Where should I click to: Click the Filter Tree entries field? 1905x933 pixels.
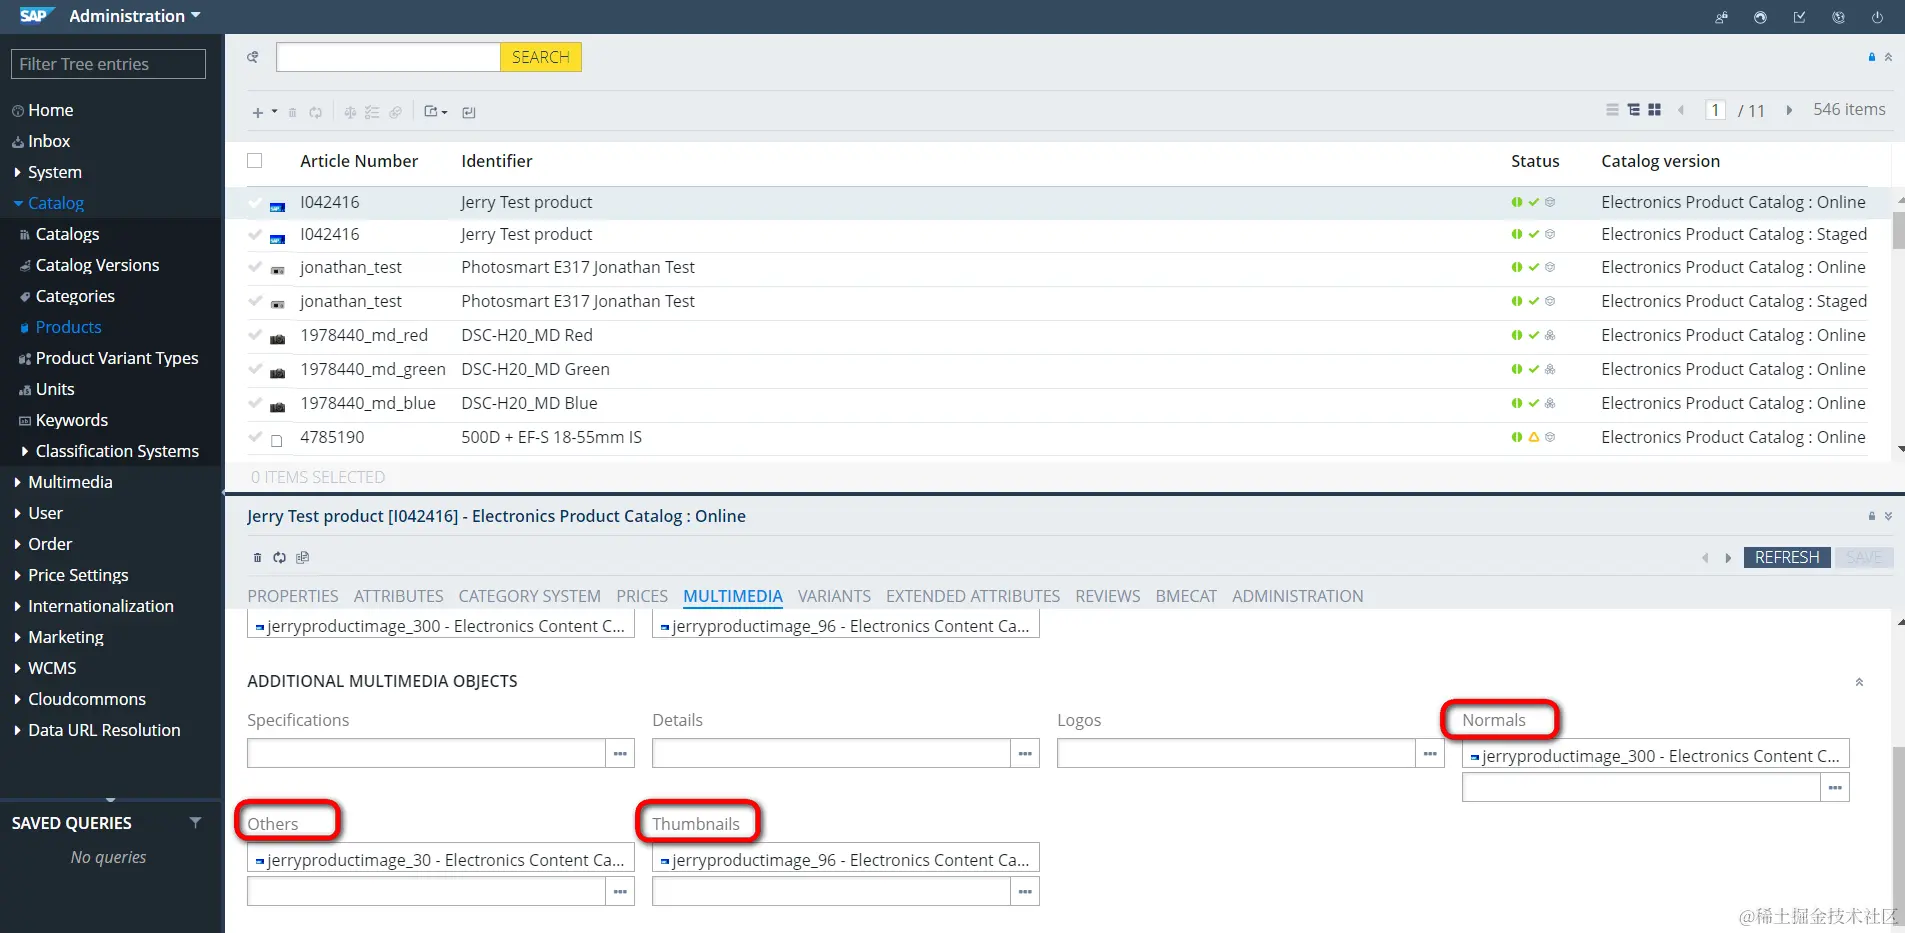click(x=108, y=64)
